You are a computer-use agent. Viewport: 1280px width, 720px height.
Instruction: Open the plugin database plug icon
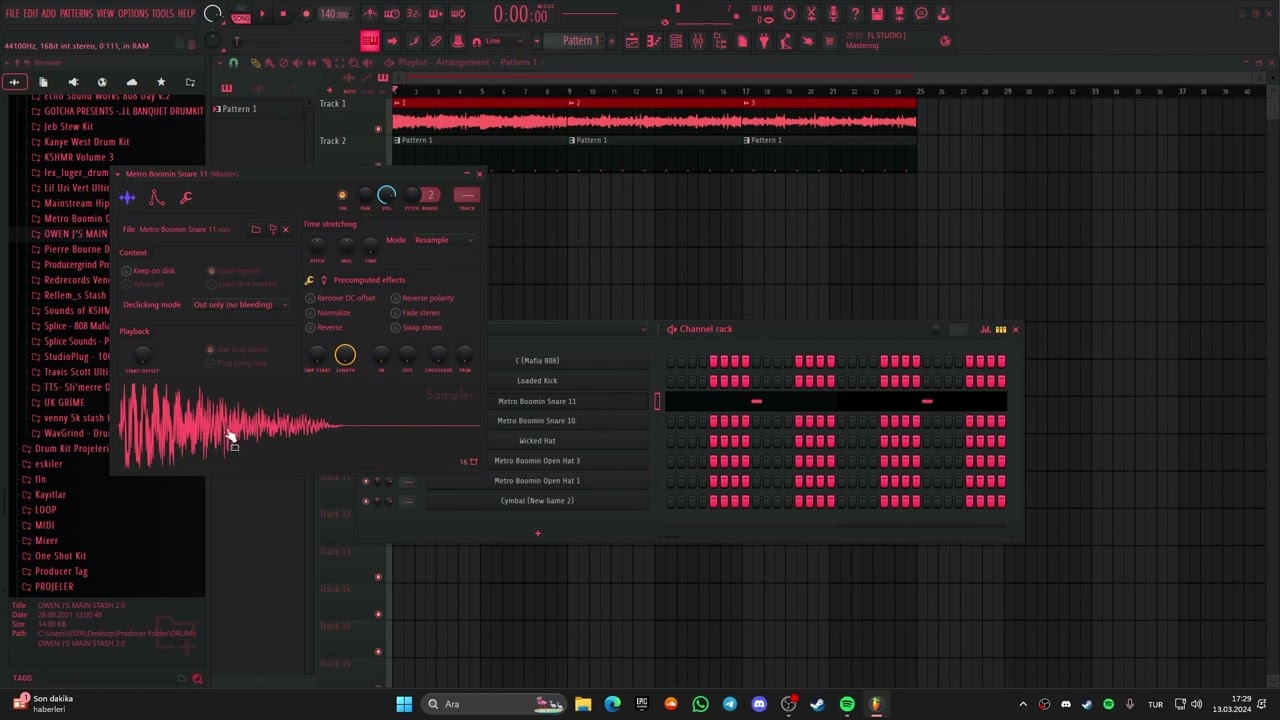[764, 41]
